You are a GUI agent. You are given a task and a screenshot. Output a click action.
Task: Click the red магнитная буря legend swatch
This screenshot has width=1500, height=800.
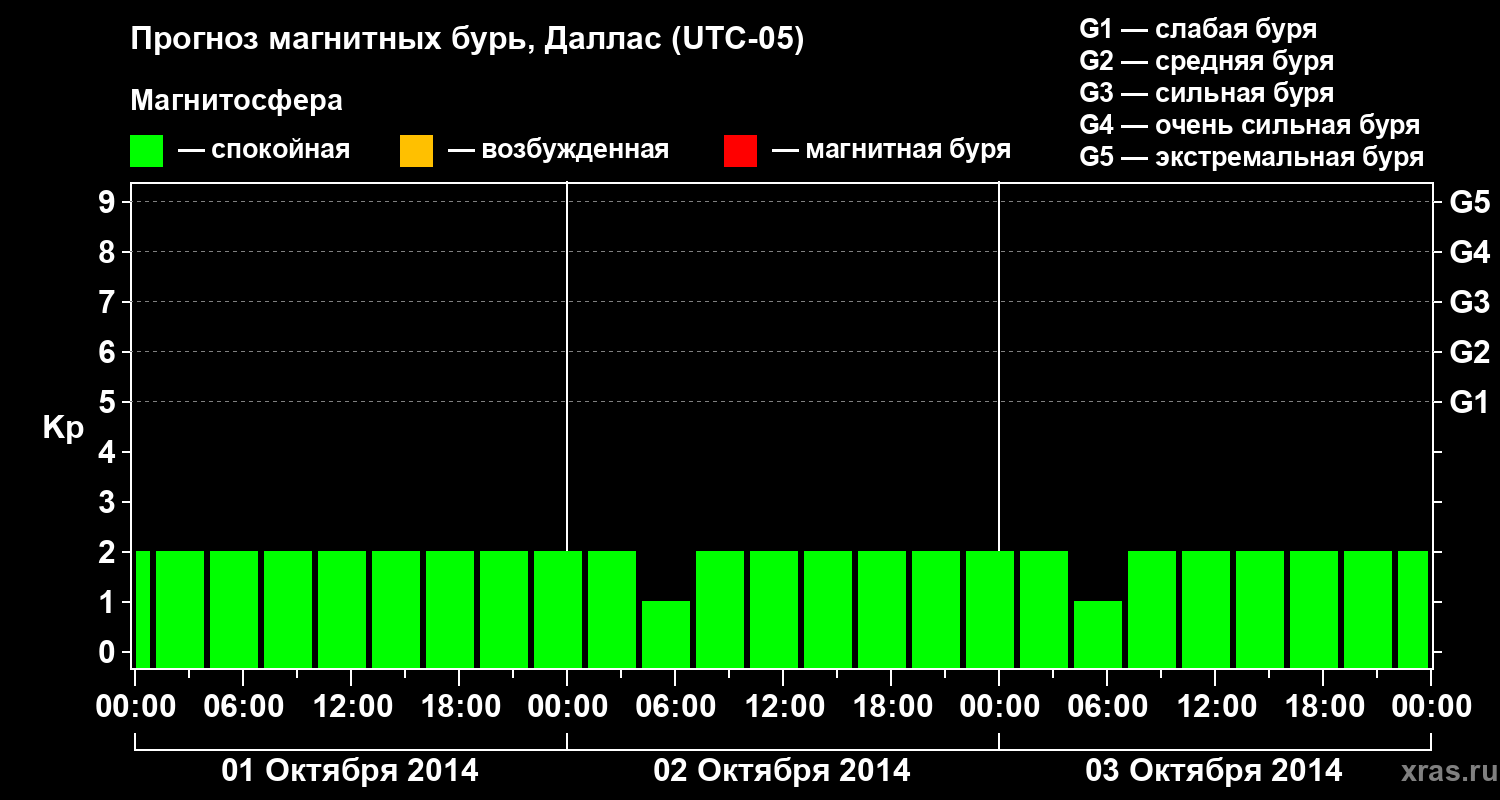740,151
